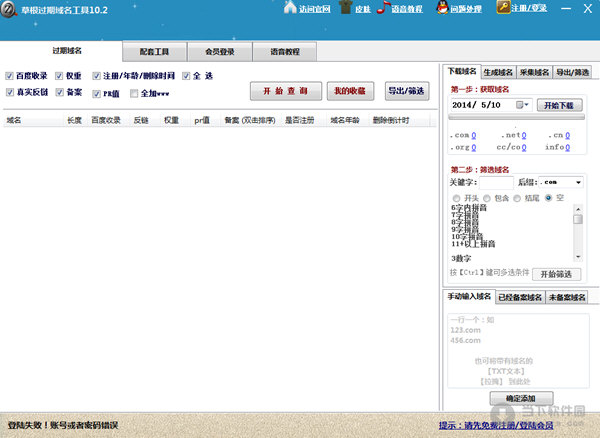
Task: Switch to the 配套工具 tab
Action: coord(153,50)
